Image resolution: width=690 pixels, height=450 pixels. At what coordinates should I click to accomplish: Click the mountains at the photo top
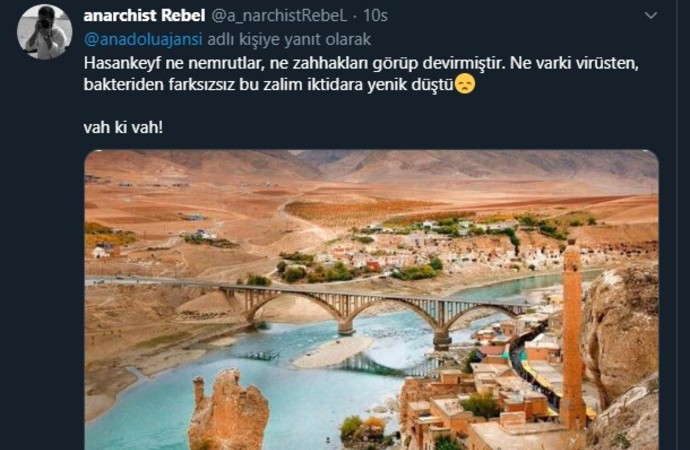[371, 165]
